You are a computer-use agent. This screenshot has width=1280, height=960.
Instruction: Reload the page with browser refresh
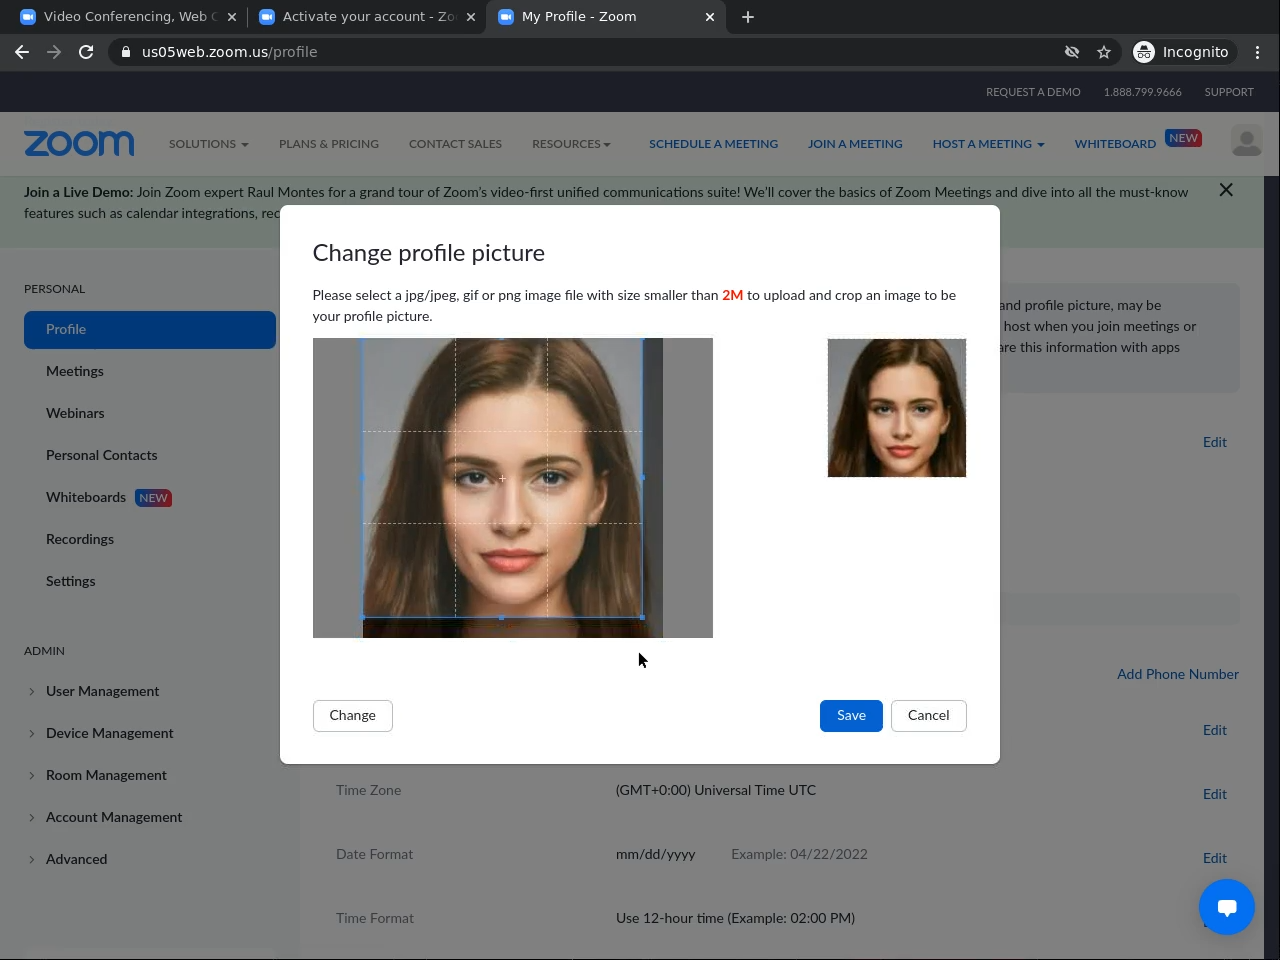tap(86, 52)
